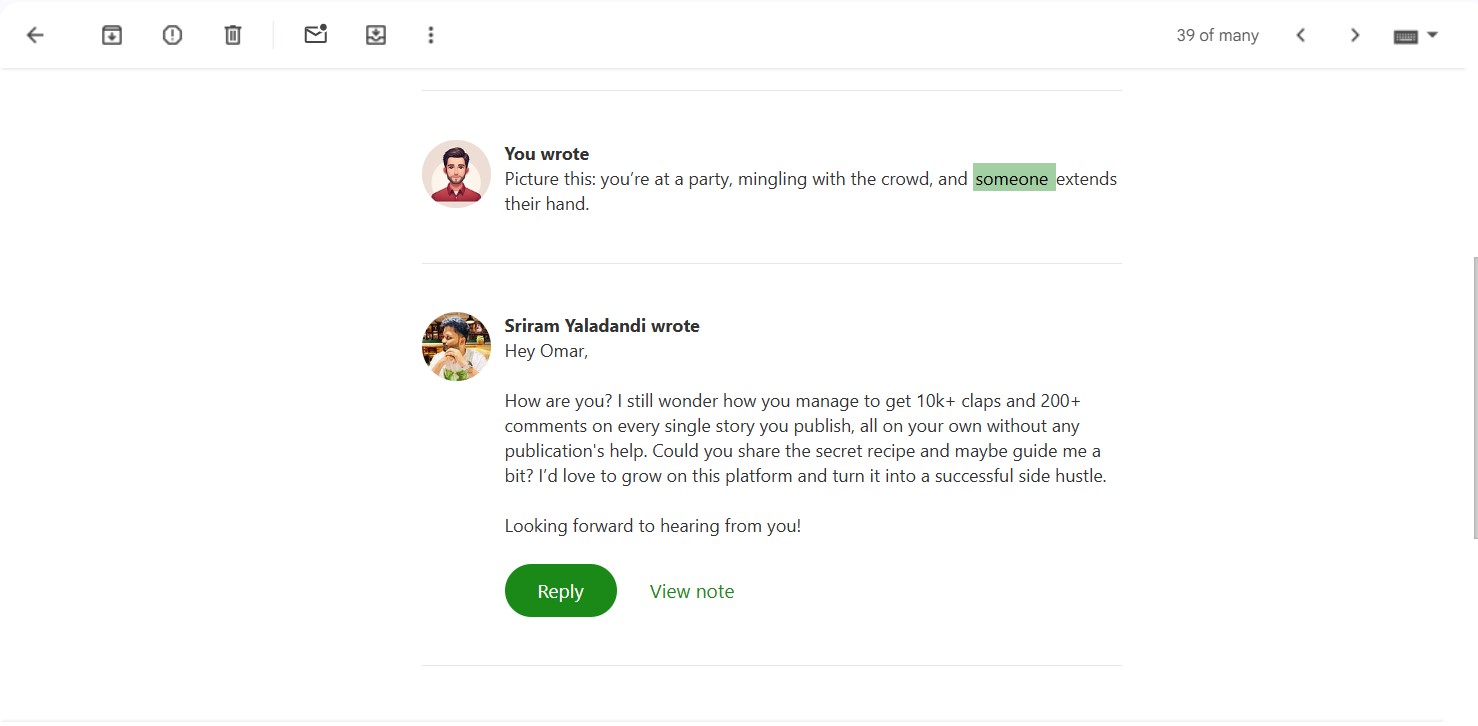
Task: Report this conversation as spam
Action: pyautogui.click(x=171, y=34)
